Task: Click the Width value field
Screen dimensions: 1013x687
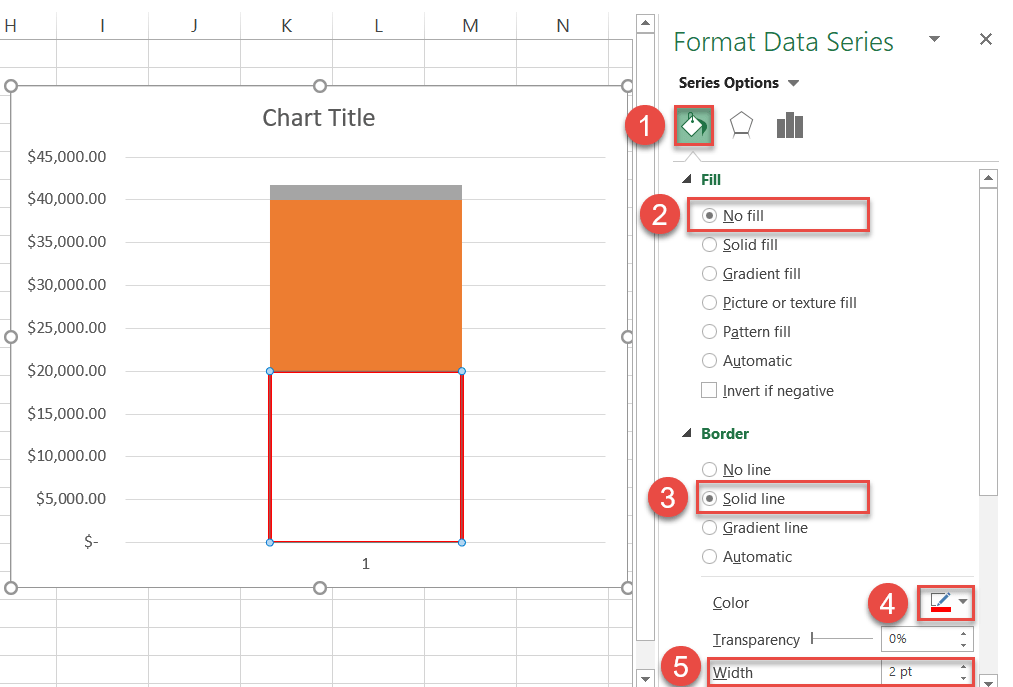Action: (918, 672)
